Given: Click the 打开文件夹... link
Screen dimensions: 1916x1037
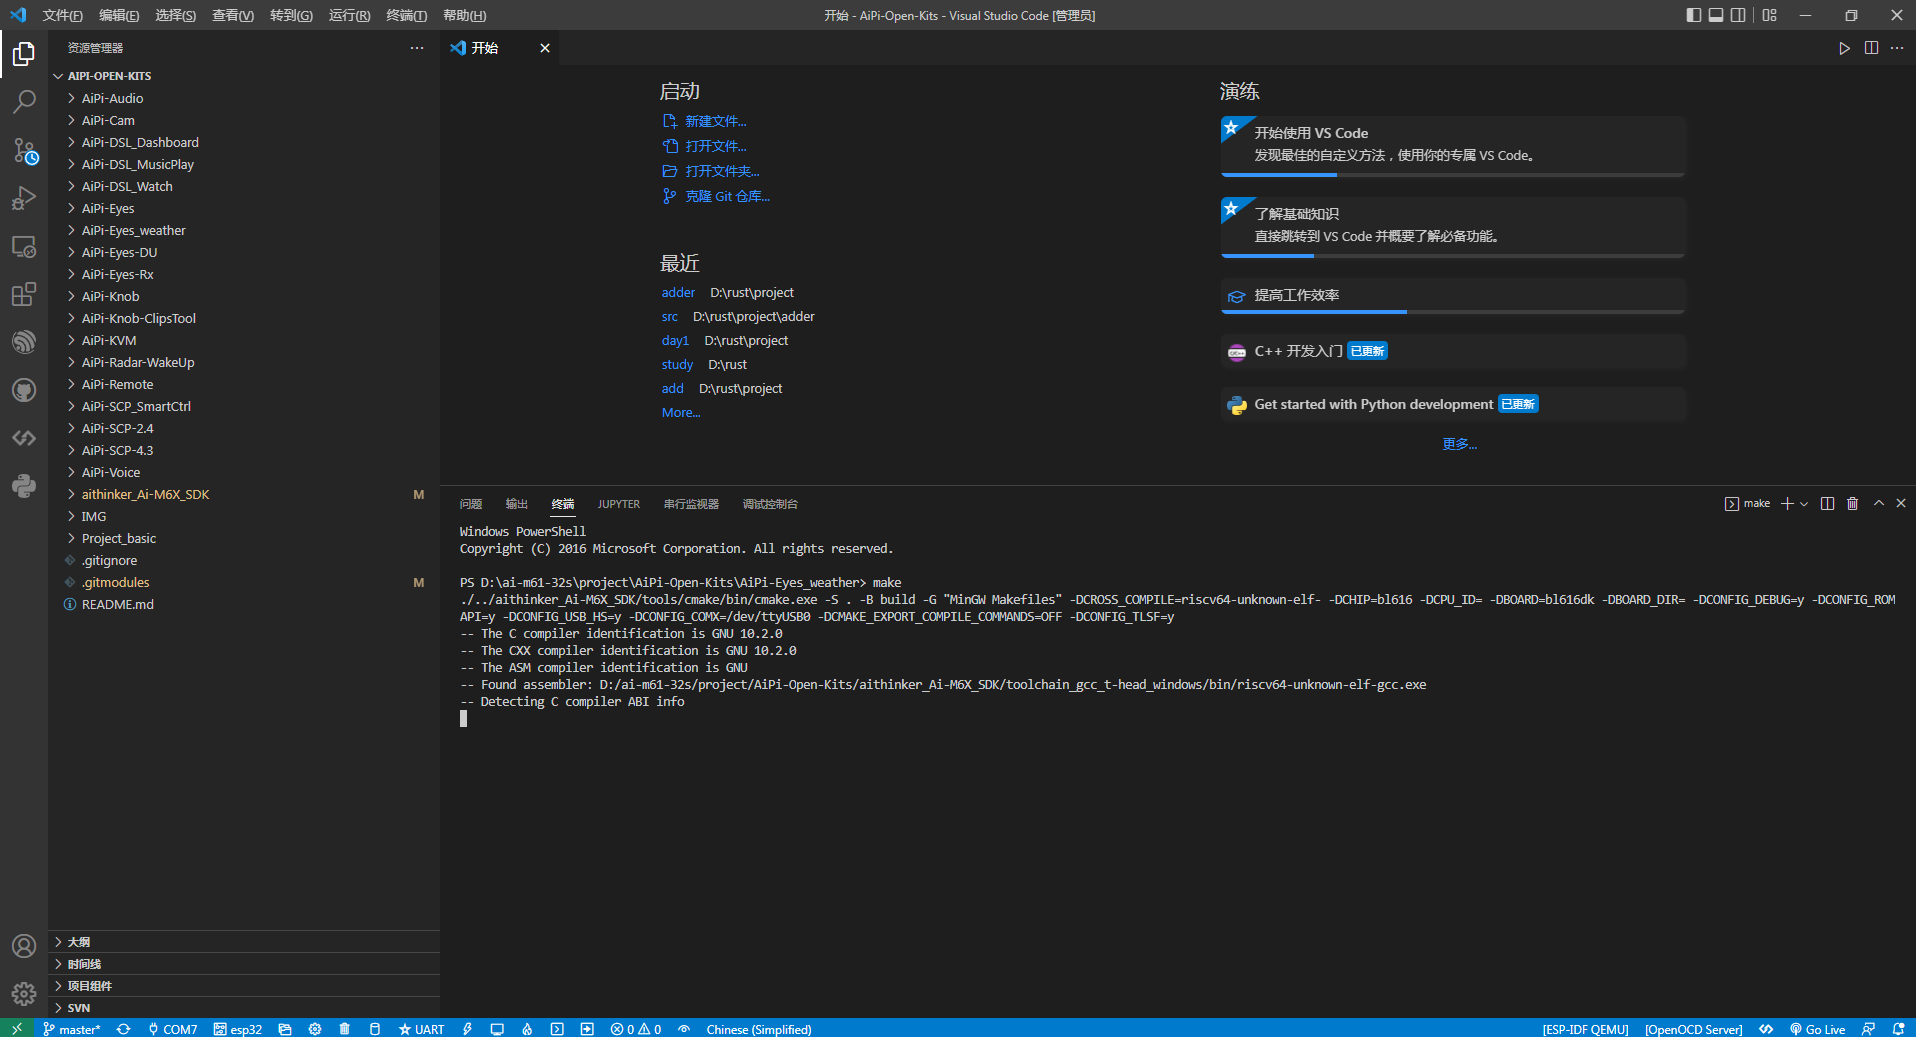Looking at the screenshot, I should pyautogui.click(x=711, y=171).
